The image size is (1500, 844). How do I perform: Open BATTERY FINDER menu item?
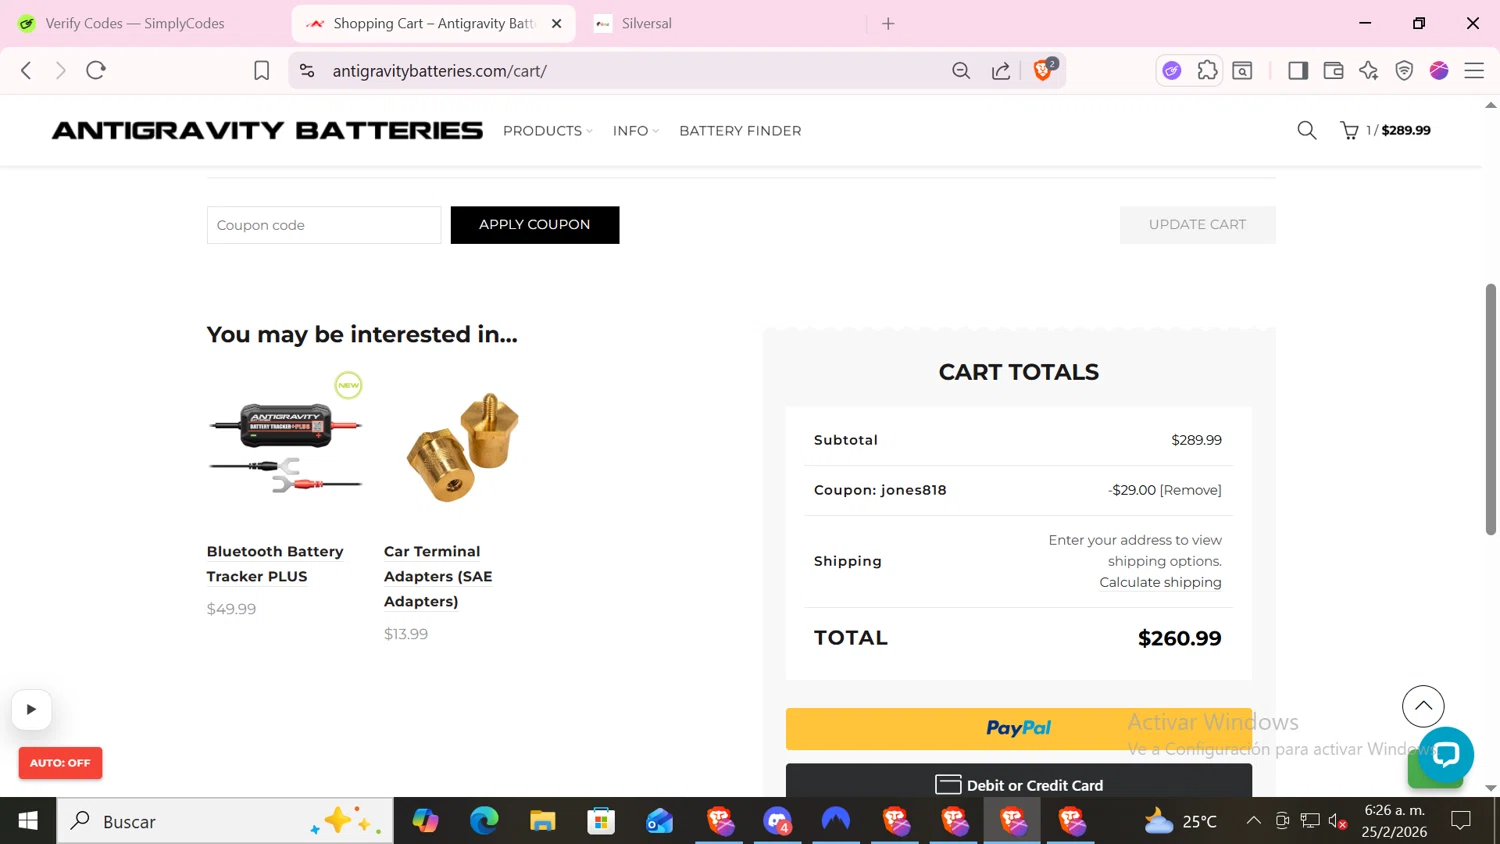(x=740, y=131)
